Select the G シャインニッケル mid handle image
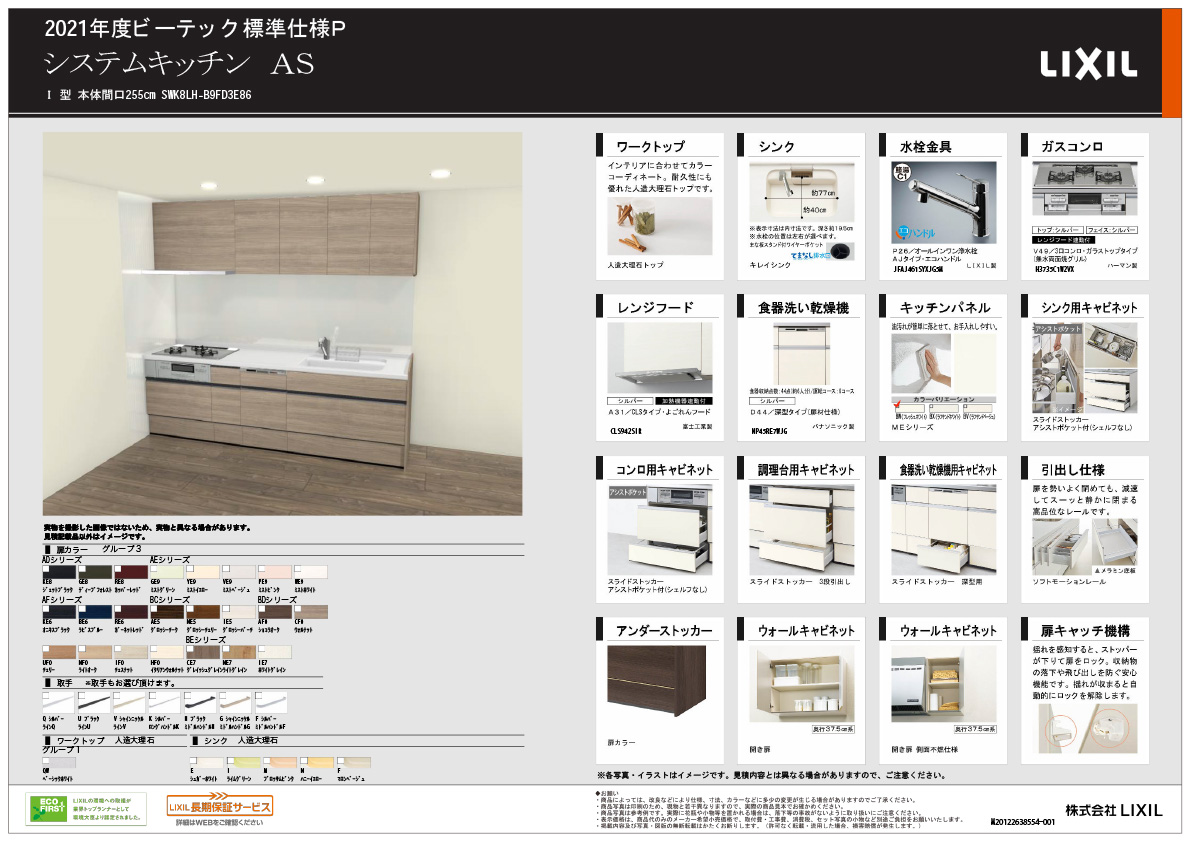This screenshot has width=1191, height=842. [x=235, y=702]
